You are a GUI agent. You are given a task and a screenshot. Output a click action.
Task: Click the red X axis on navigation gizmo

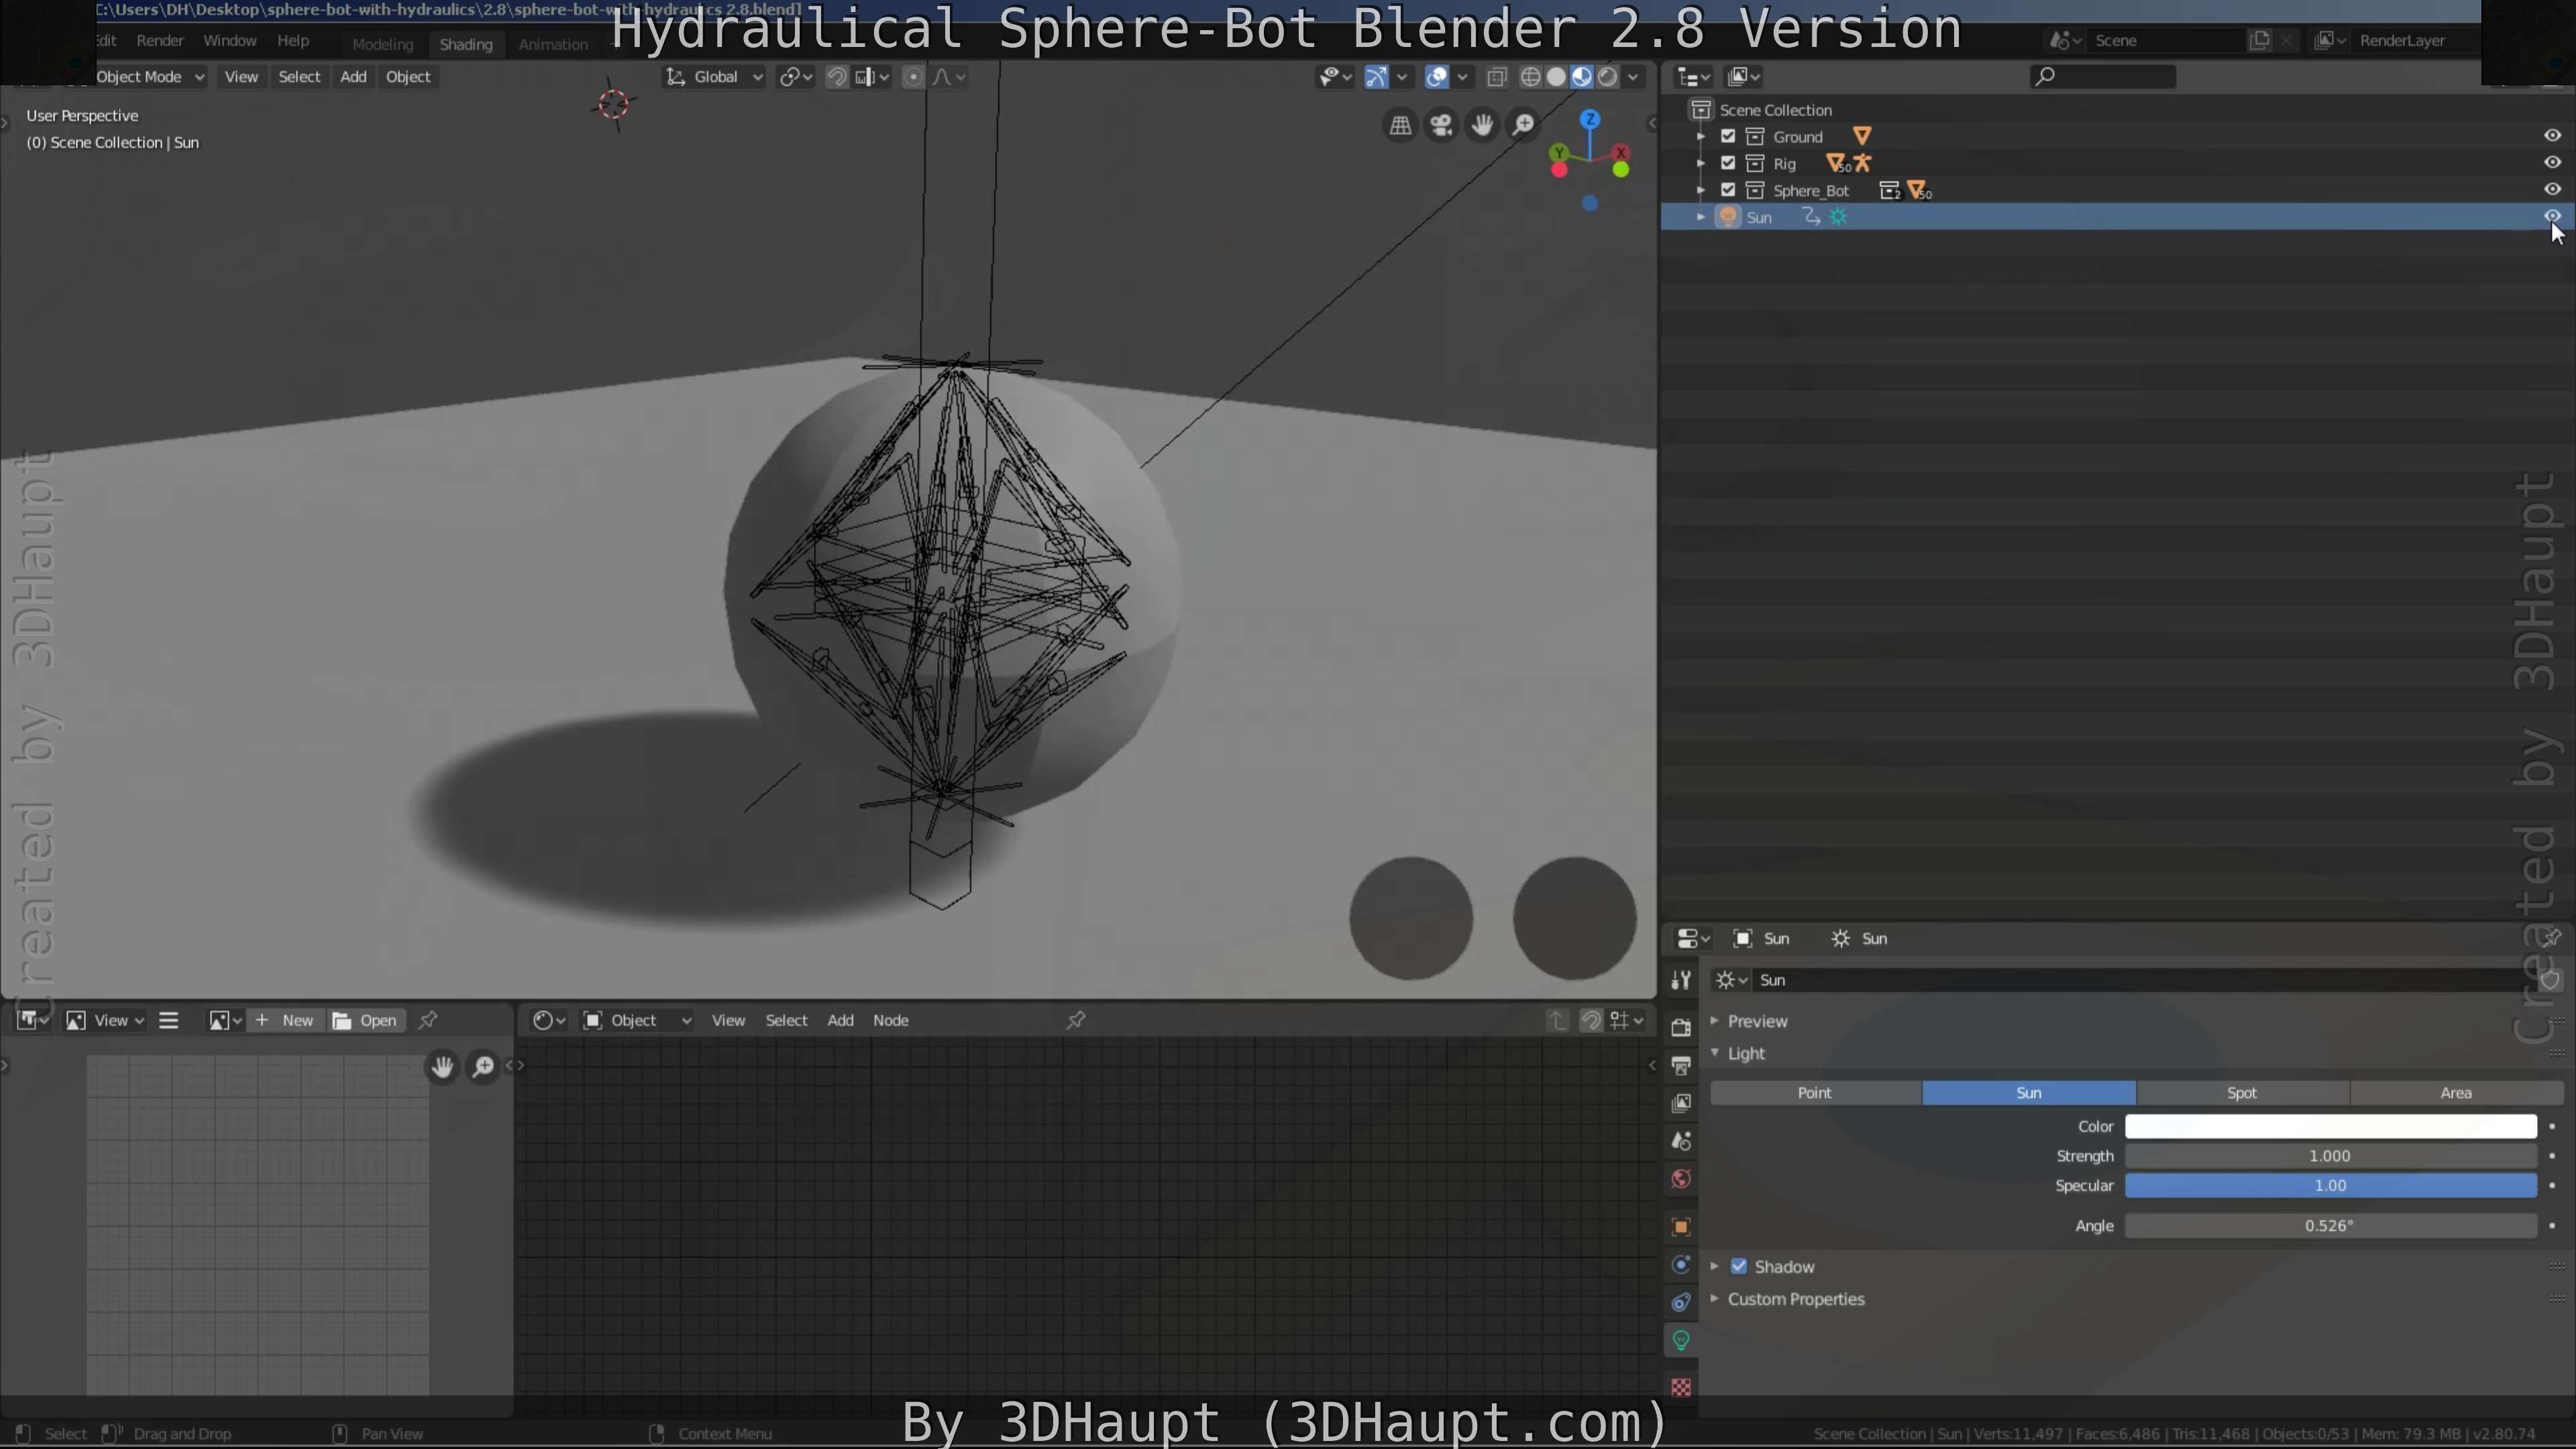(1621, 153)
